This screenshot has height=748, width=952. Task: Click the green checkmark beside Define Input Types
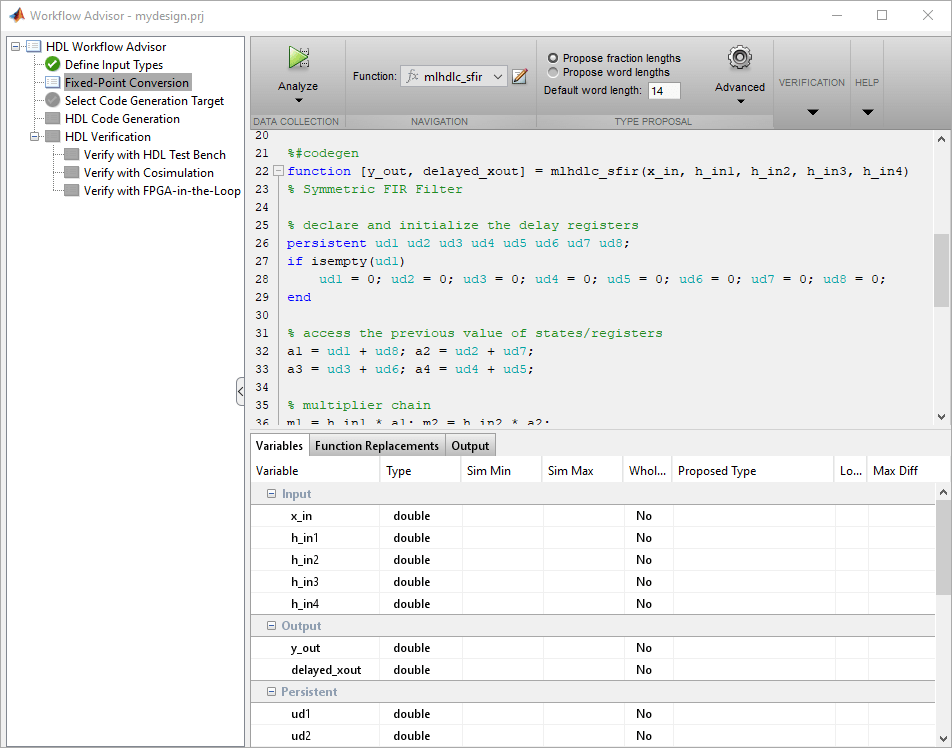tap(53, 65)
